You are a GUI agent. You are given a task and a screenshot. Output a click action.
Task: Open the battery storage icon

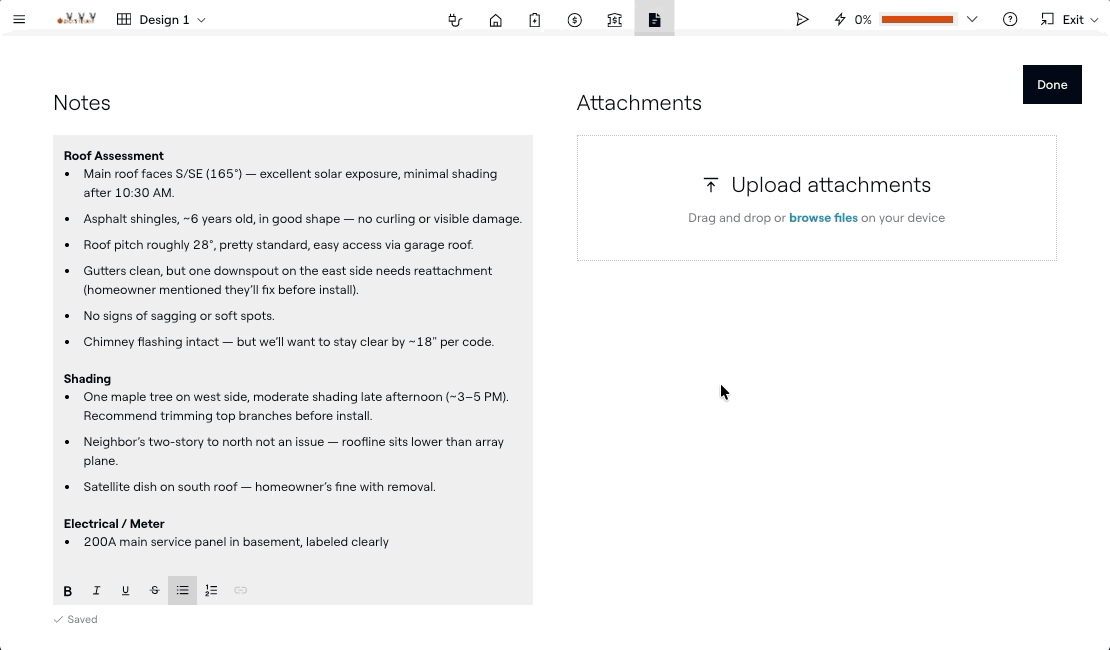535,19
